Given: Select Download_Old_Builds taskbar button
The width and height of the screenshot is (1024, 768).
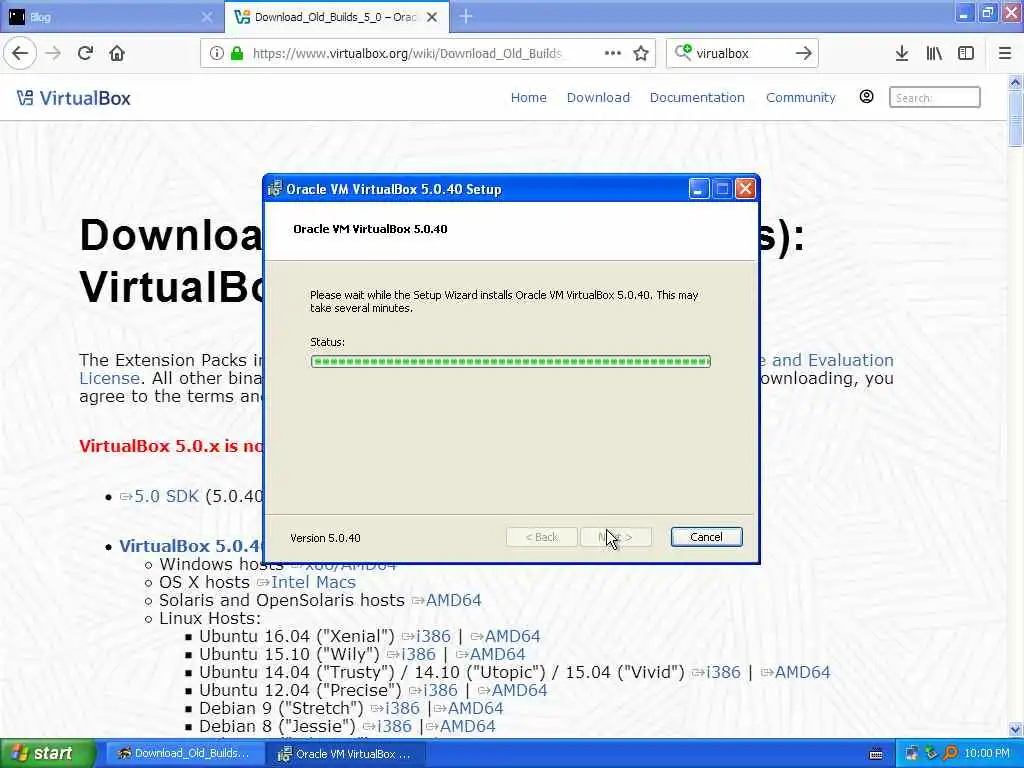Looking at the screenshot, I should pyautogui.click(x=184, y=754).
